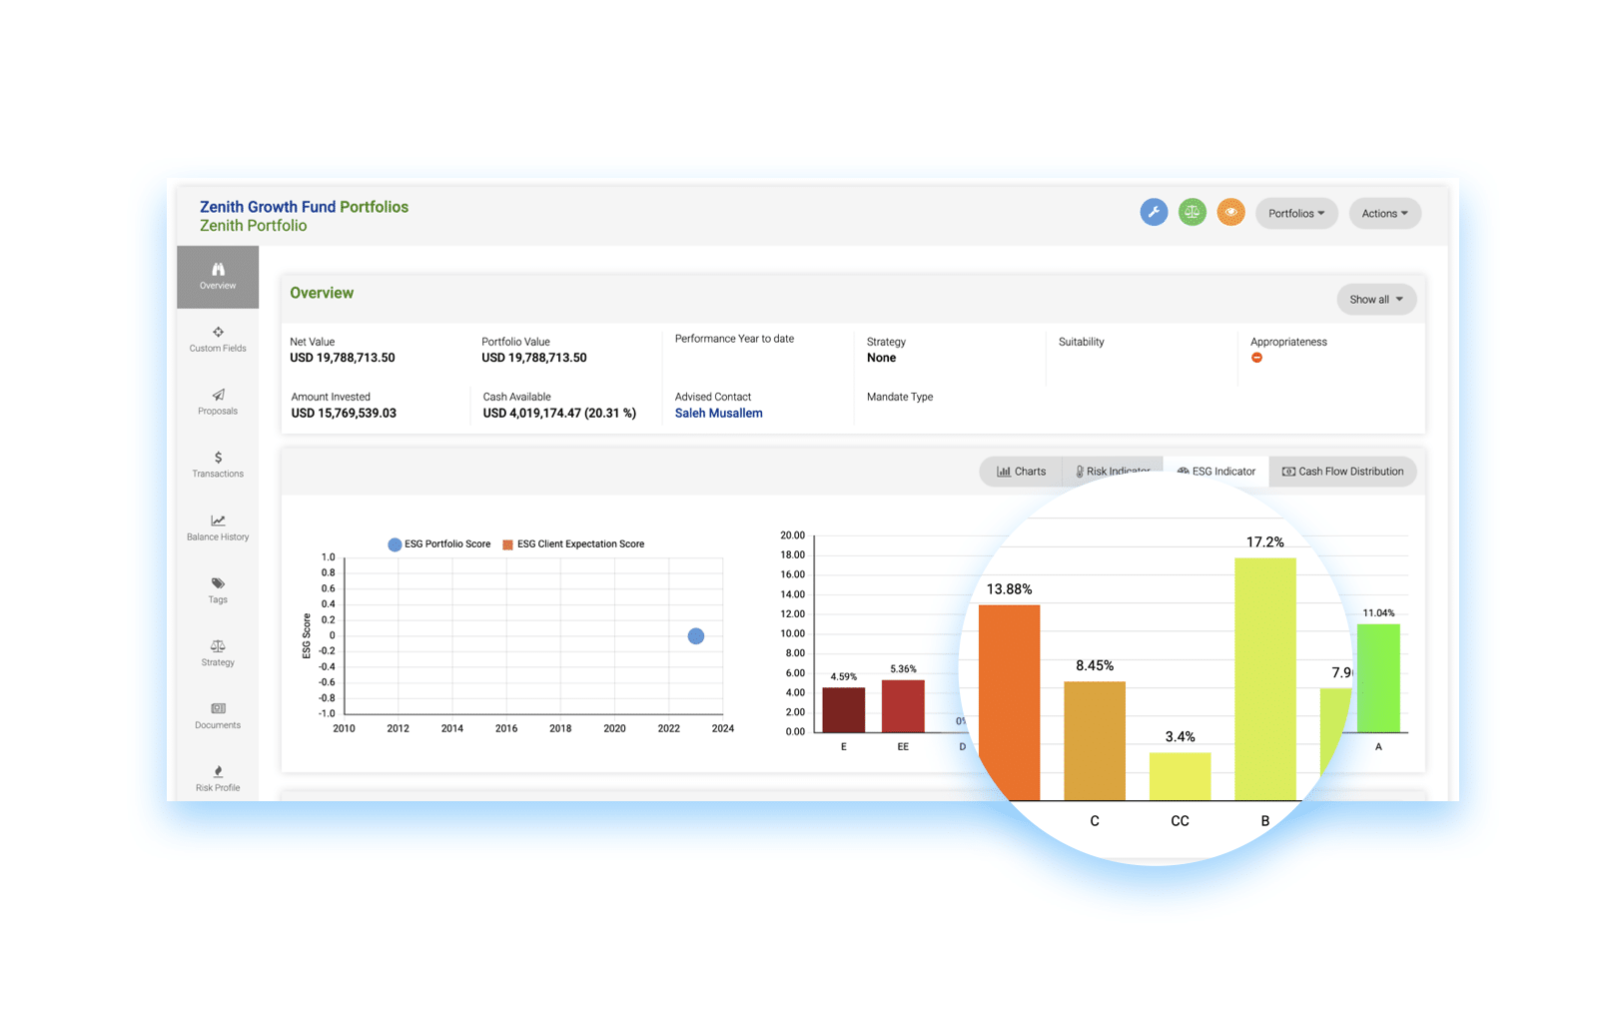Click the Suitability label
The image size is (1600, 1015).
(x=1081, y=342)
